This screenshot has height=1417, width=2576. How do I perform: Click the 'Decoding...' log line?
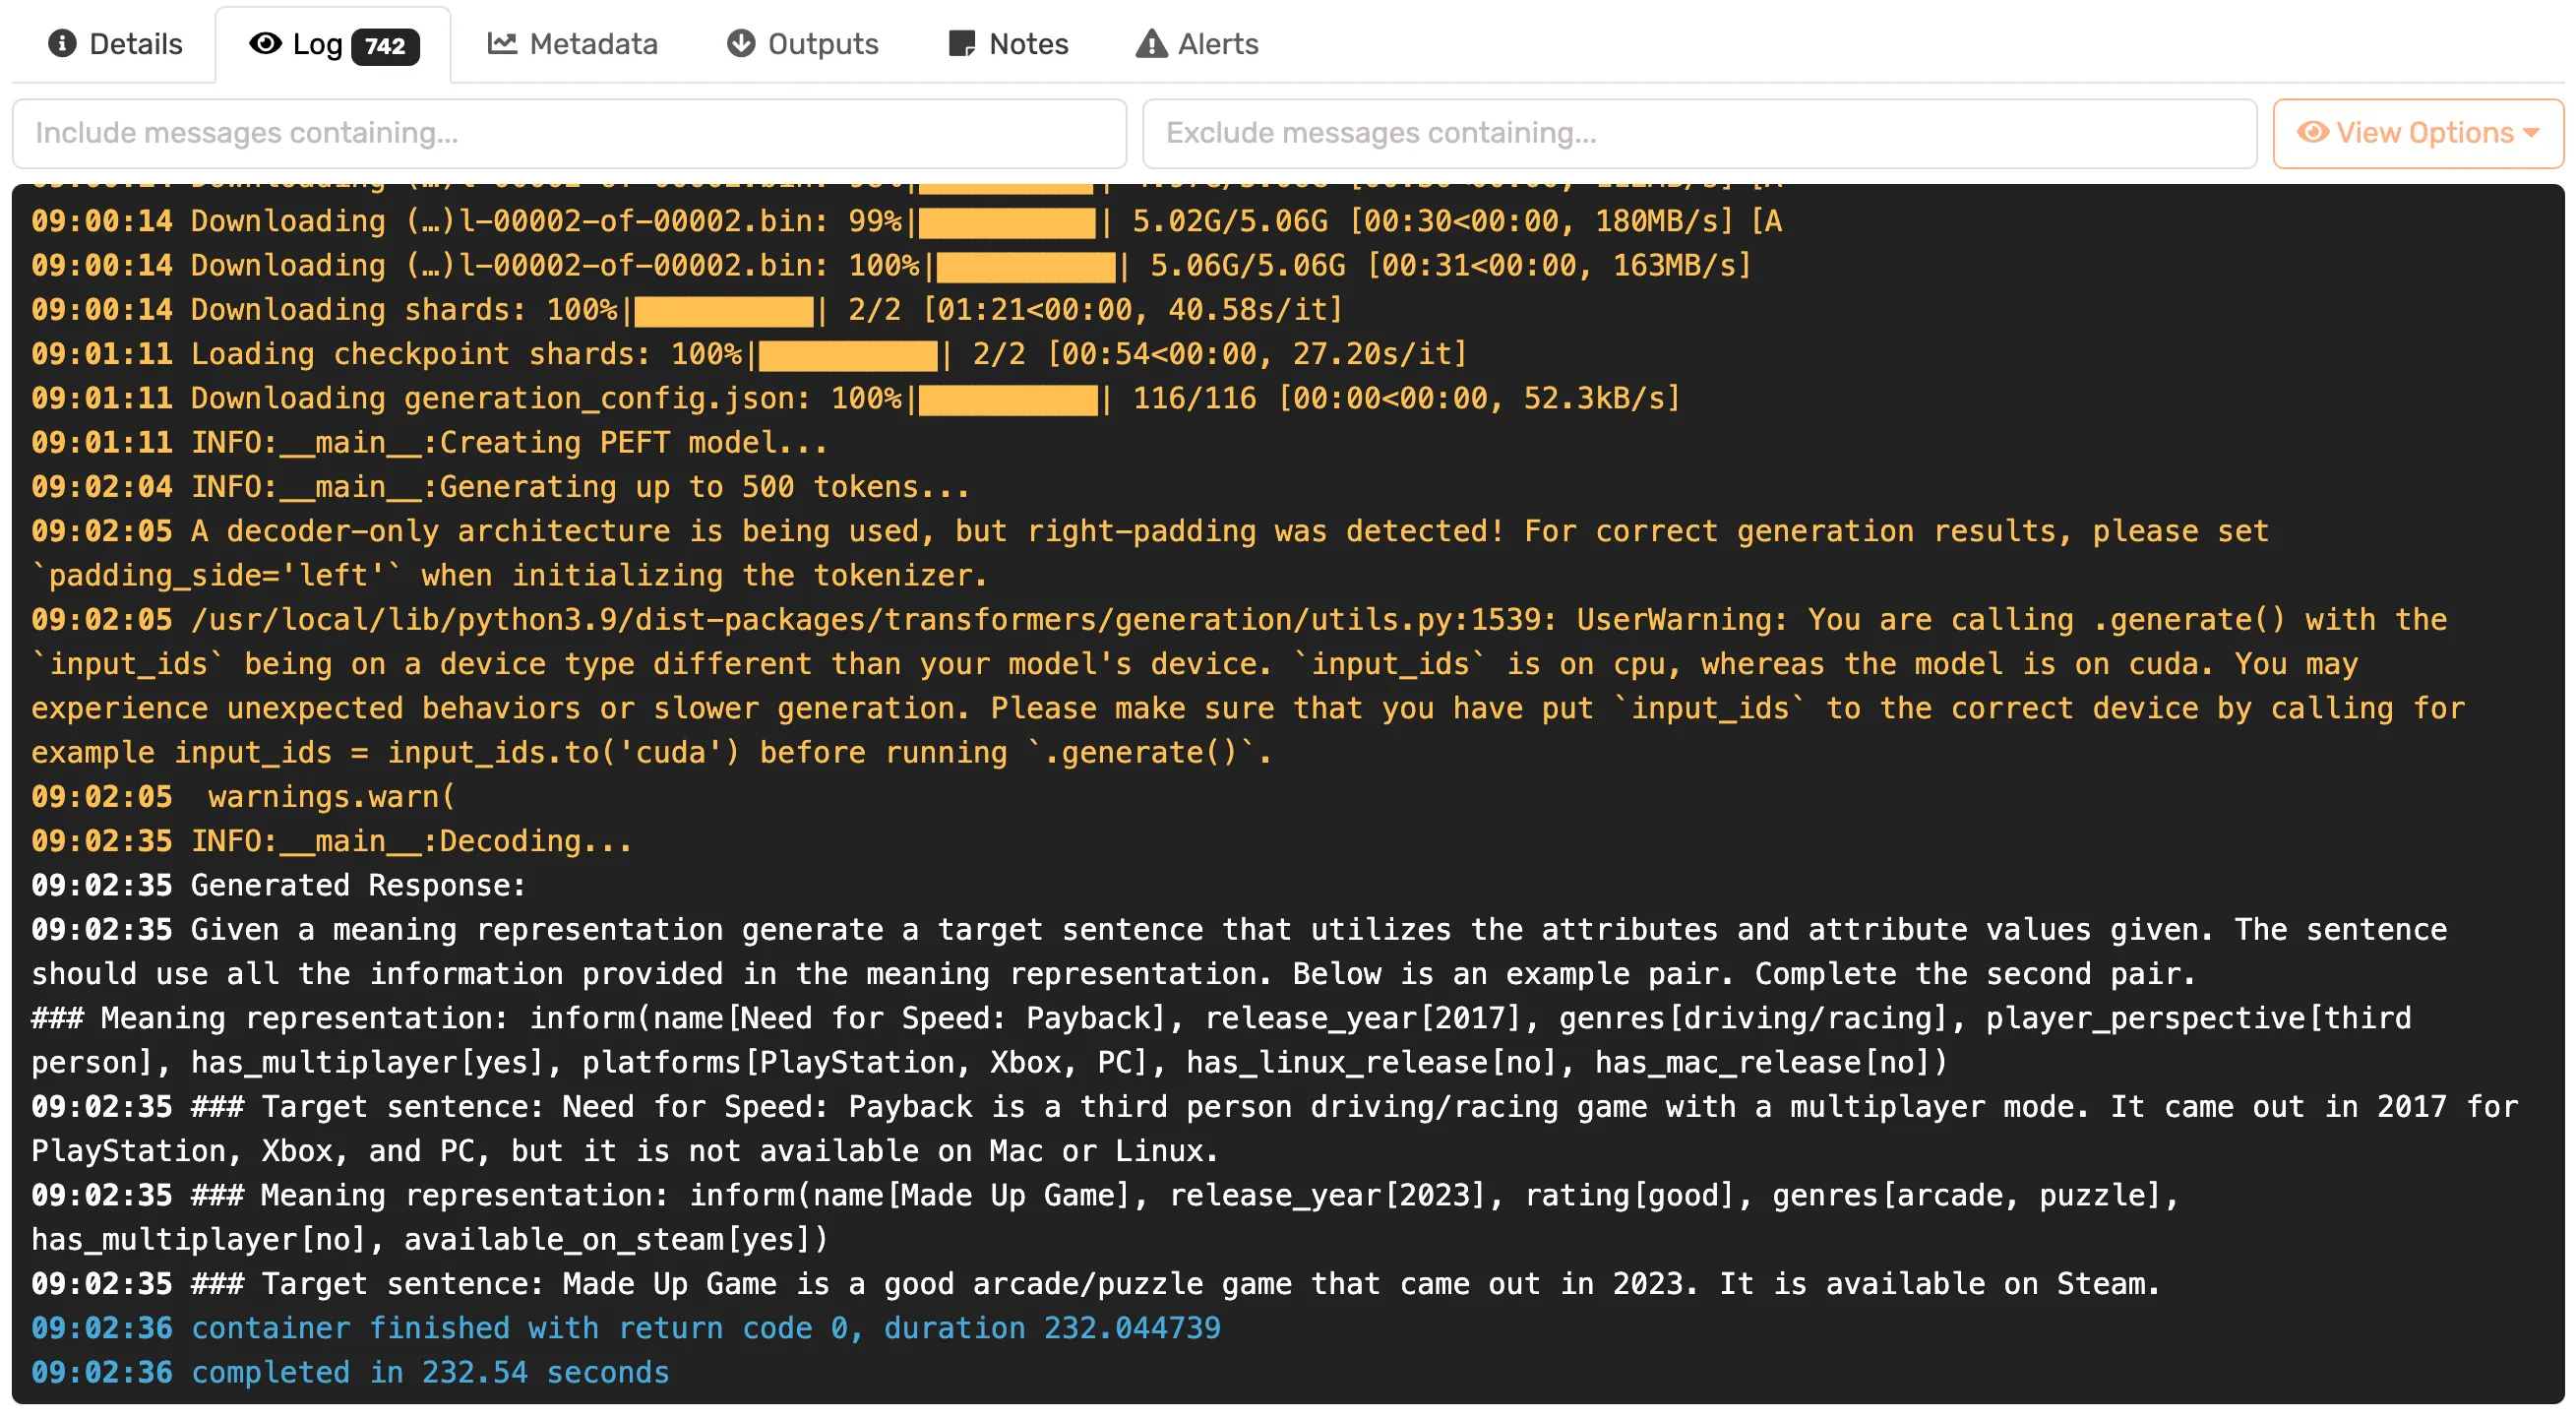click(x=332, y=842)
